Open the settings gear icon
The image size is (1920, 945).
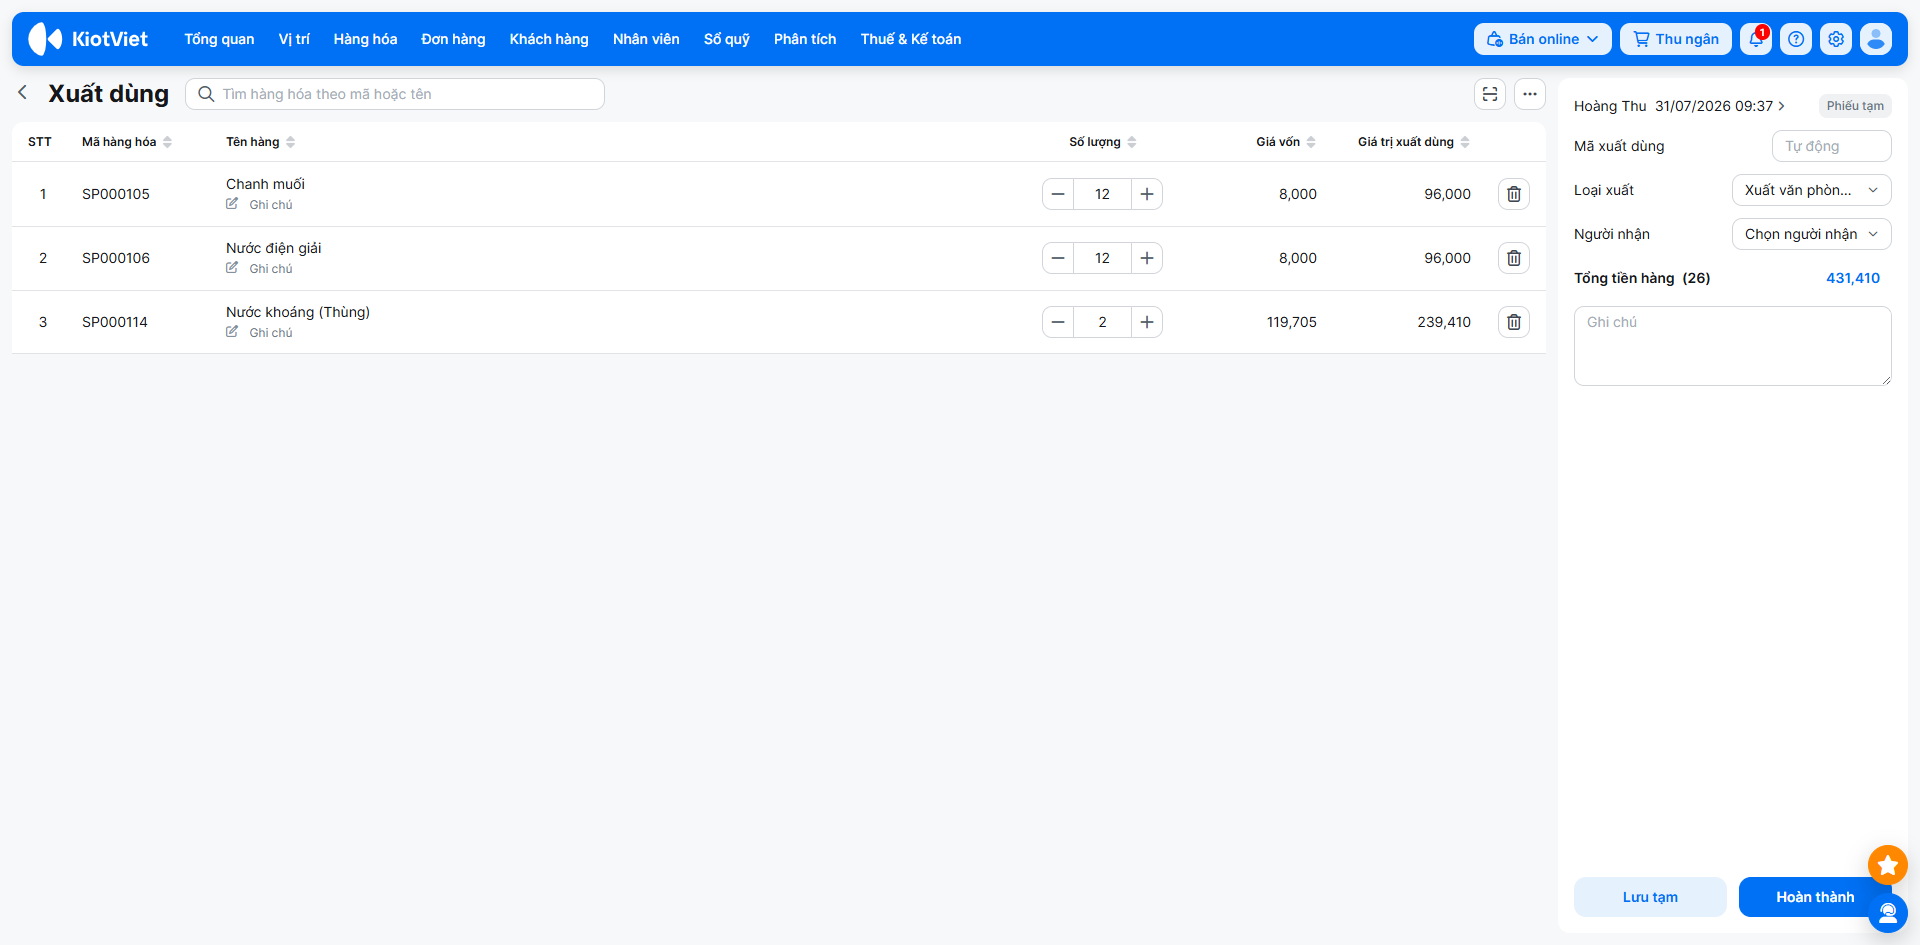[1836, 39]
